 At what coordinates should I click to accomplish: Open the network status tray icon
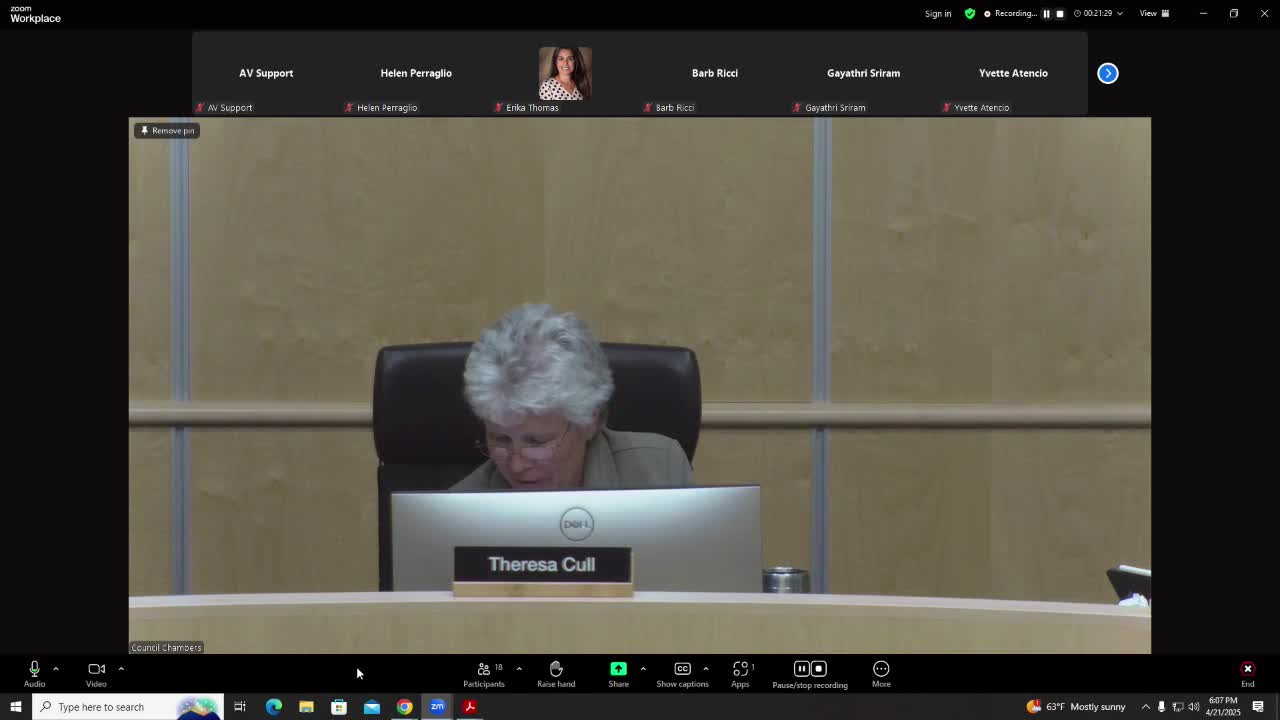pos(1177,707)
